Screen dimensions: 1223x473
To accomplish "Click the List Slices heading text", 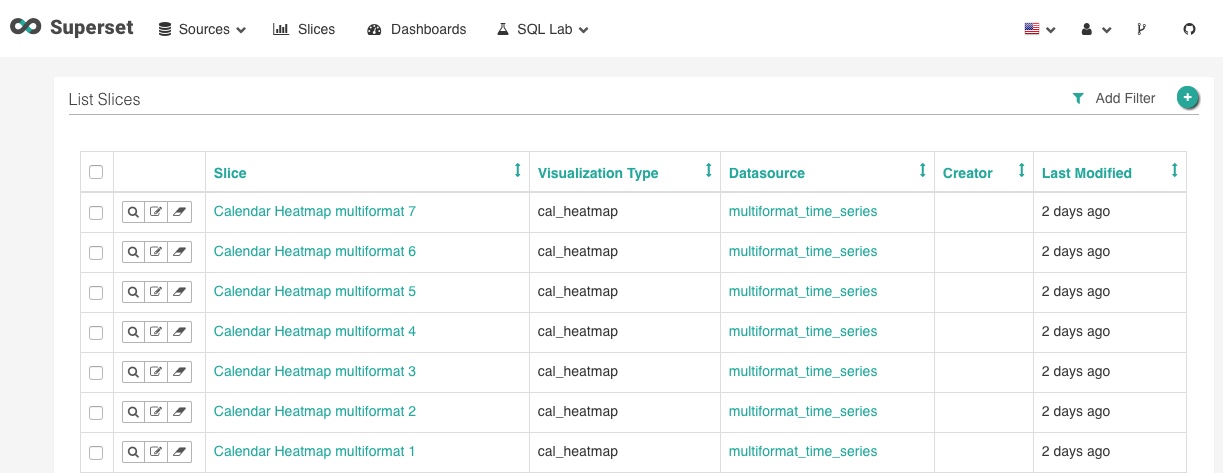I will 104,99.
